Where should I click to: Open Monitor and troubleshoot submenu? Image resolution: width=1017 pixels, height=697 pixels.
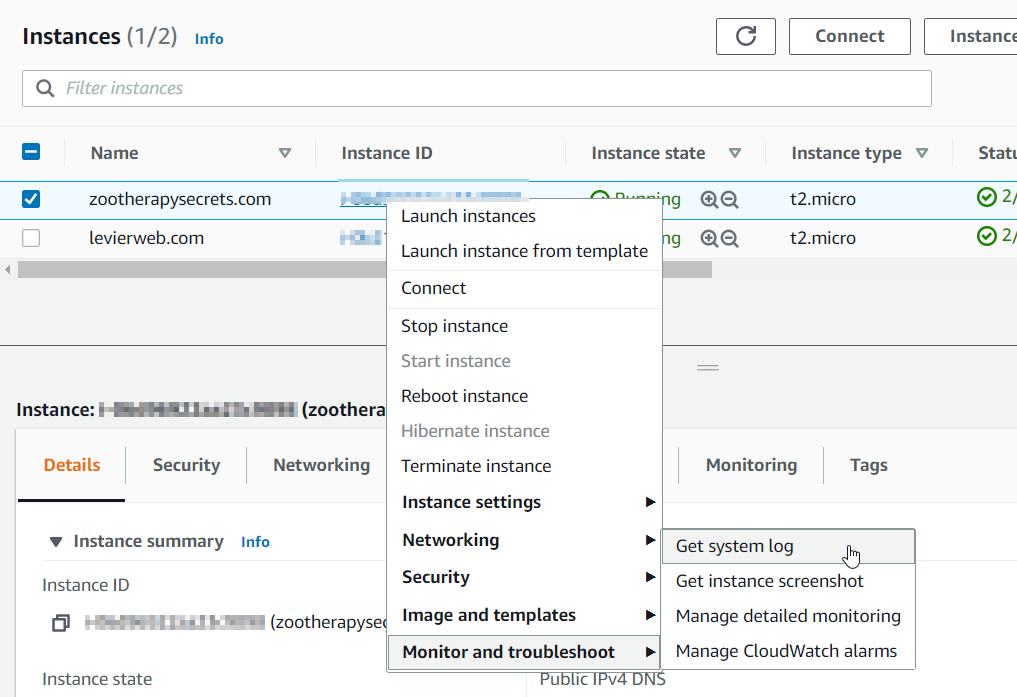click(524, 652)
